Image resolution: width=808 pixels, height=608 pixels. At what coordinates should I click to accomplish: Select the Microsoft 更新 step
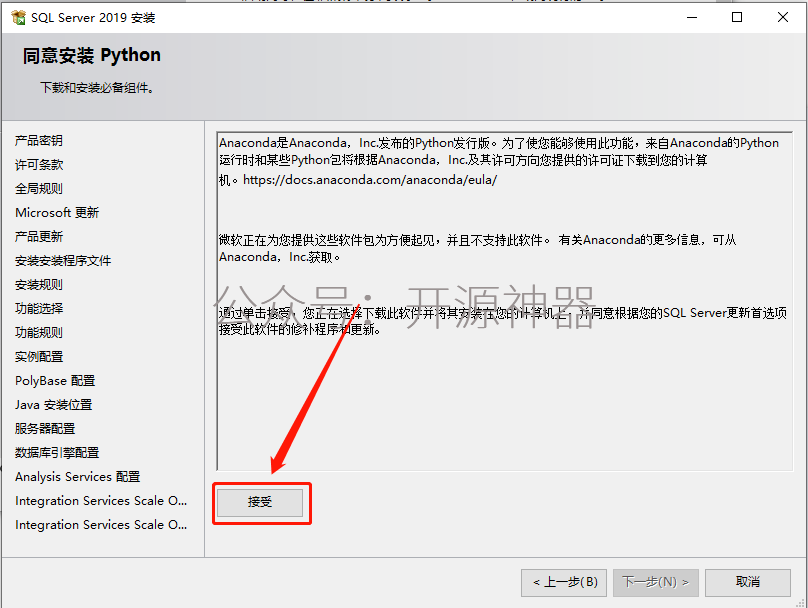(x=57, y=213)
